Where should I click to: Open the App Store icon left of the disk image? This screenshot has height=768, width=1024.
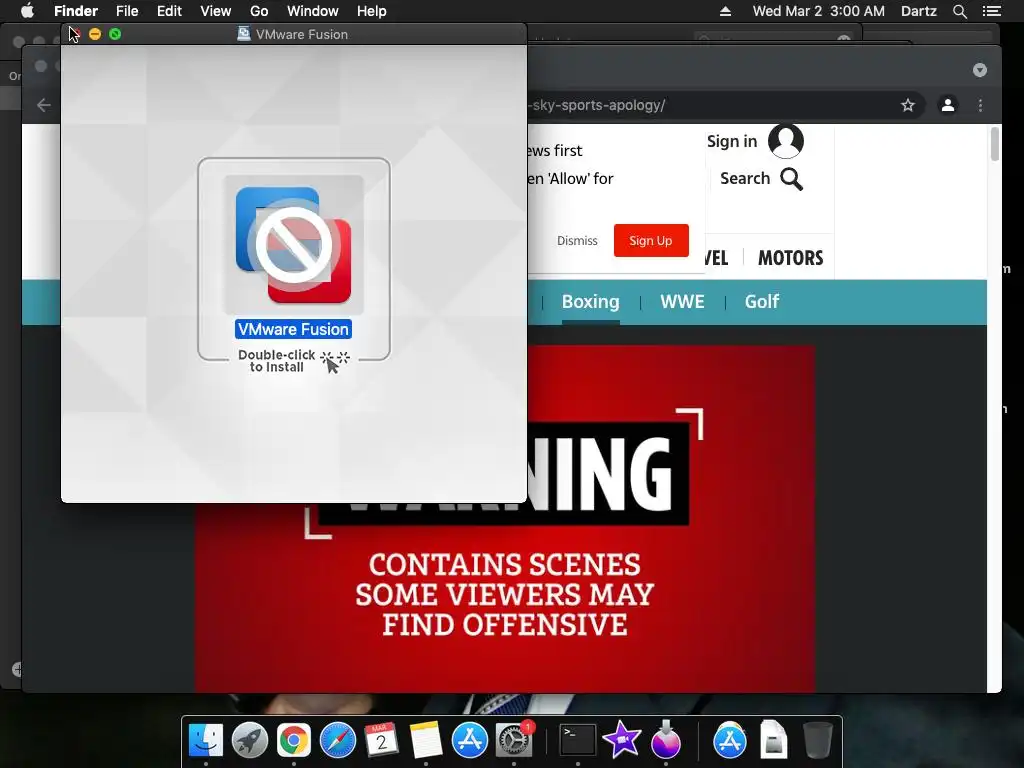tap(729, 741)
